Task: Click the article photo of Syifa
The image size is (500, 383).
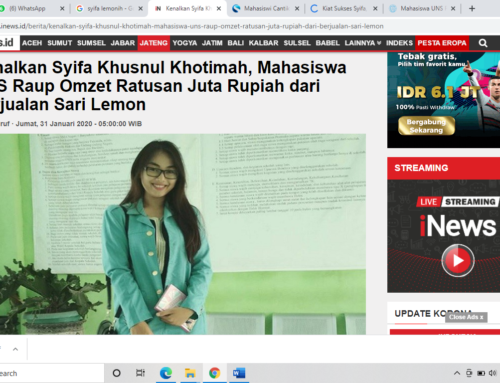Action: [183, 234]
